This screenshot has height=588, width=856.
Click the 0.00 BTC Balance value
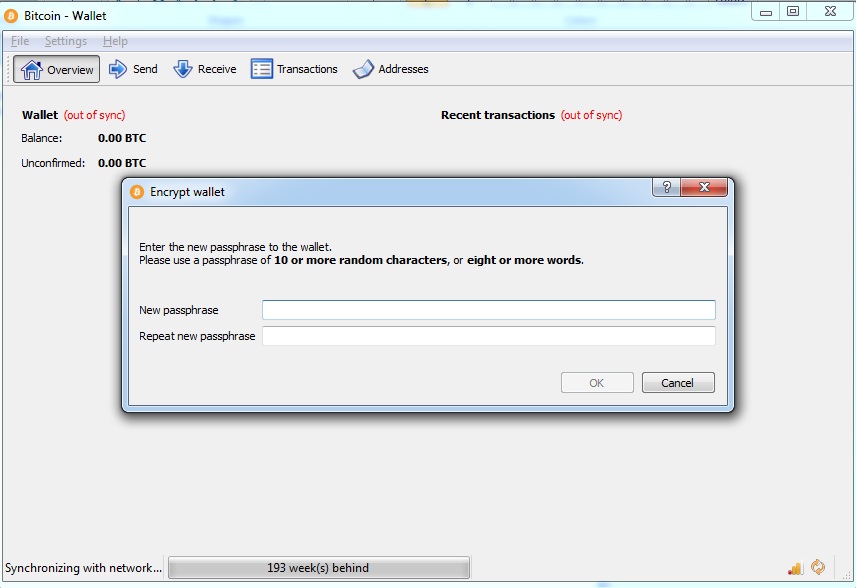[x=122, y=138]
